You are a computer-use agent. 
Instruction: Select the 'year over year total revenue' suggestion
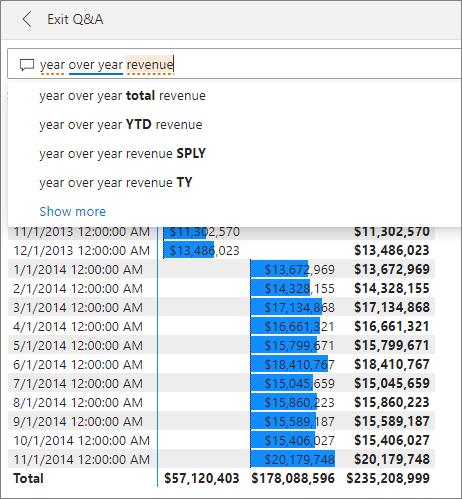pyautogui.click(x=123, y=96)
